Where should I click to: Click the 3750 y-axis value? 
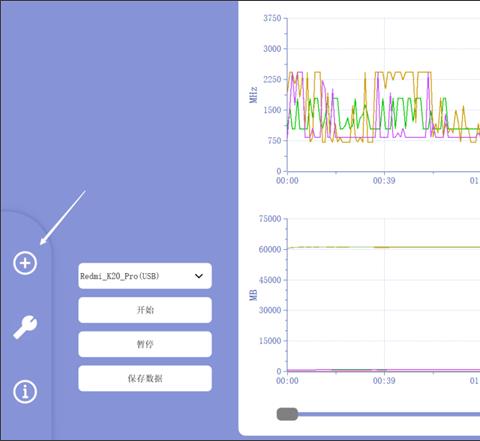click(272, 18)
